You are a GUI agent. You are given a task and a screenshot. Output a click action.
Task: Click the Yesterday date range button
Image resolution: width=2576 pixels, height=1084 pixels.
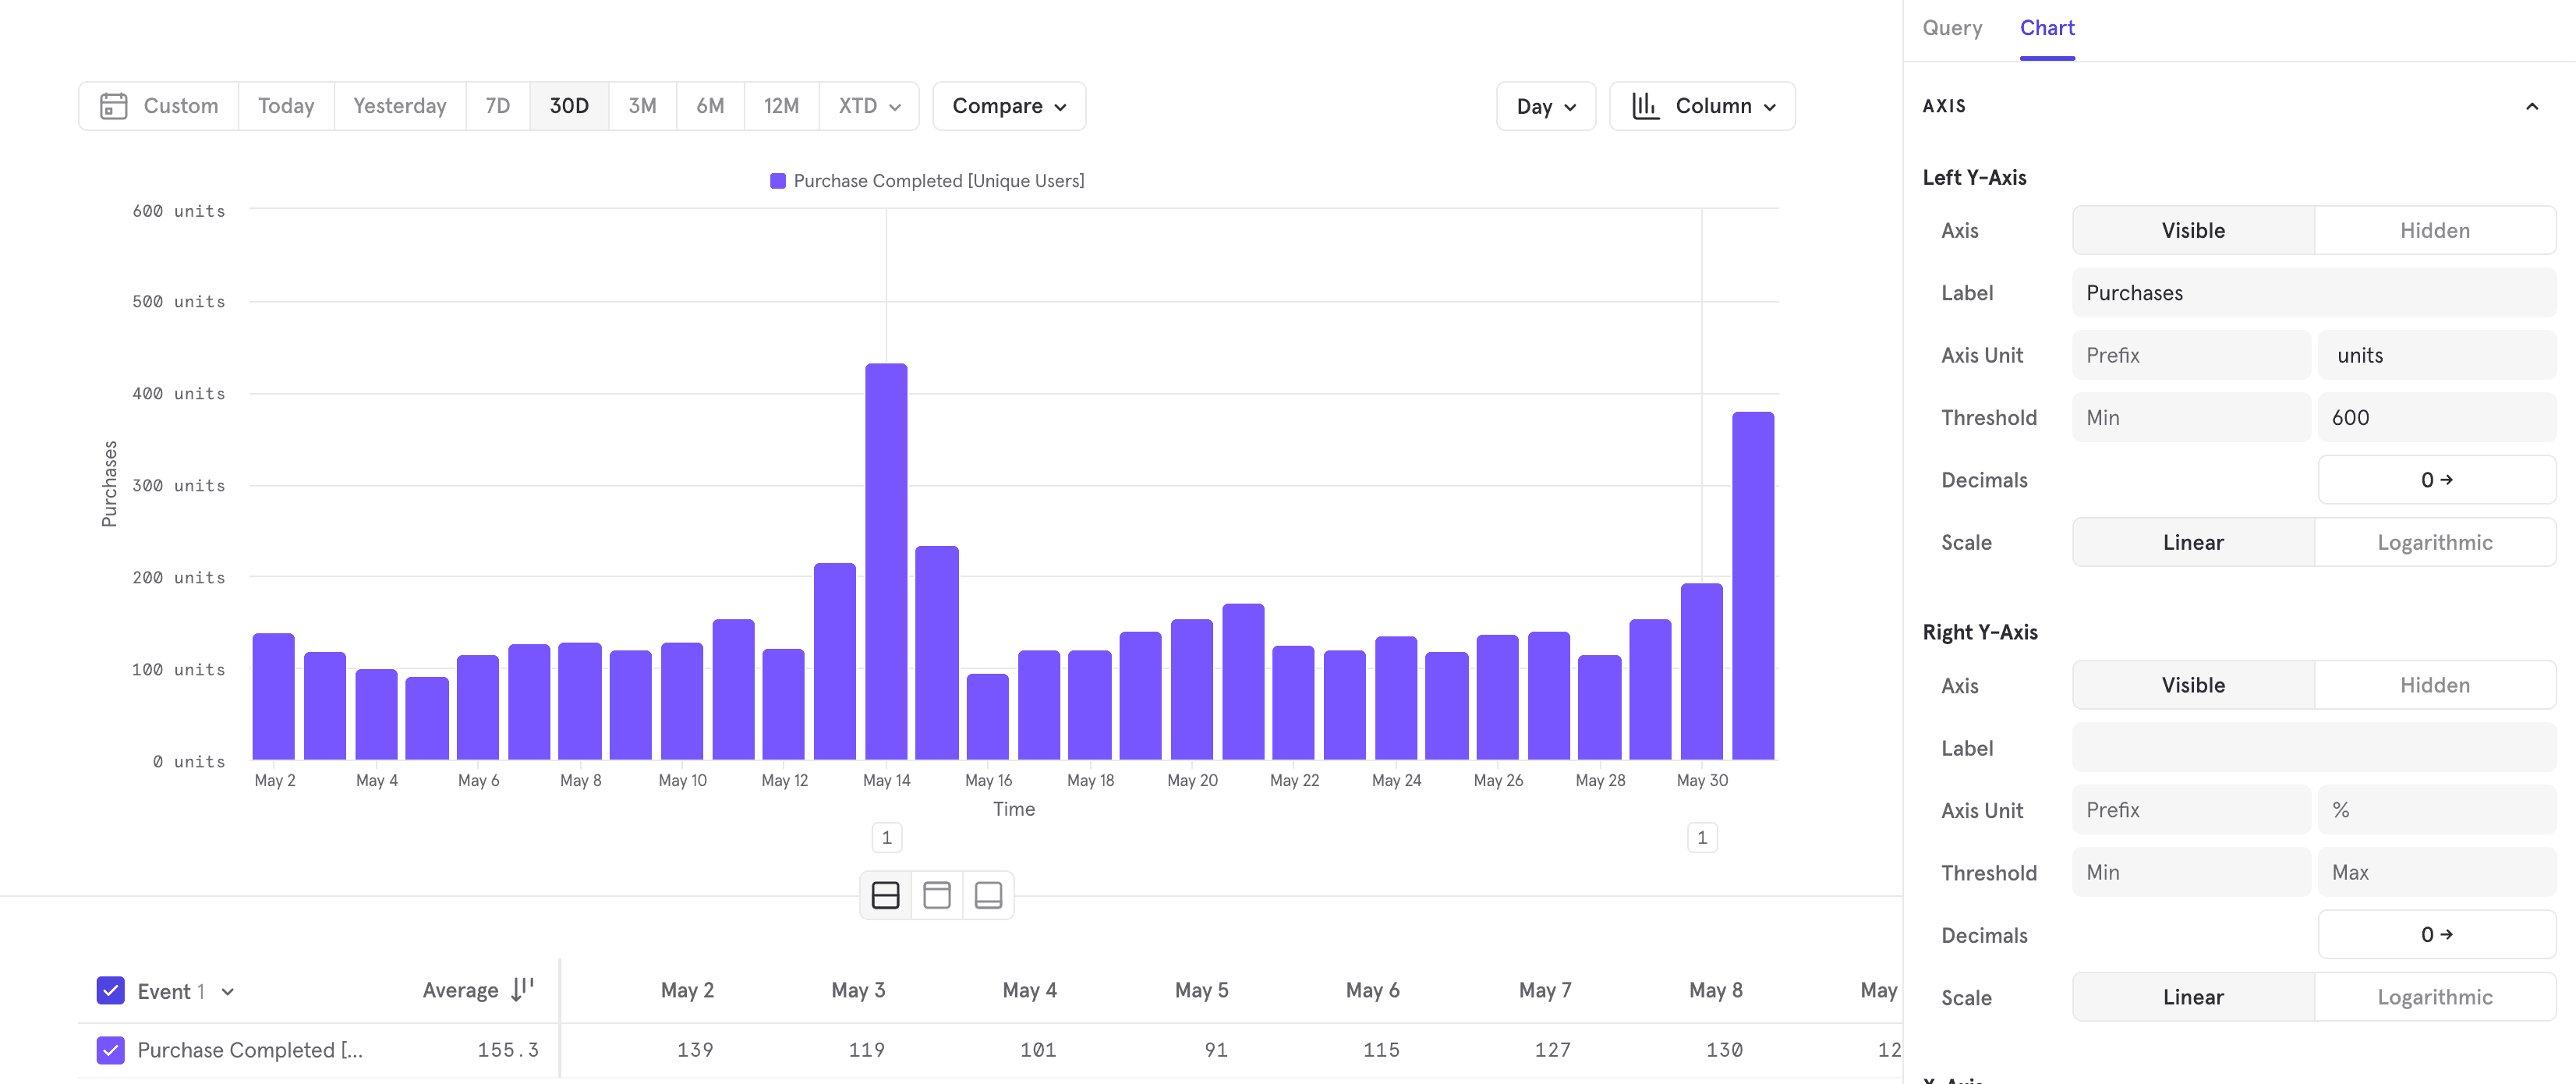point(399,106)
